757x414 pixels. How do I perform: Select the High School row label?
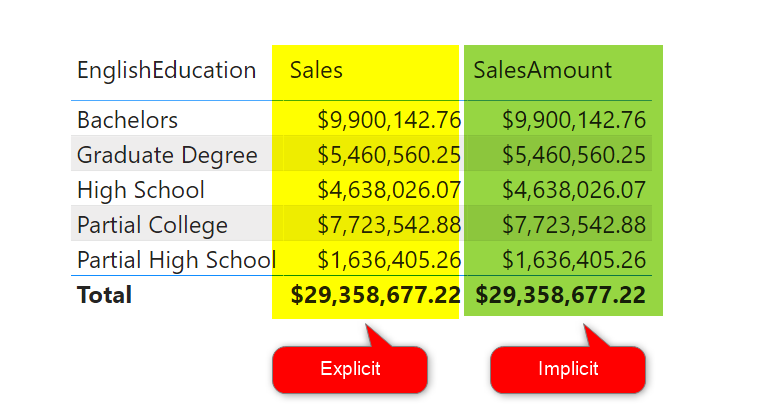[140, 190]
